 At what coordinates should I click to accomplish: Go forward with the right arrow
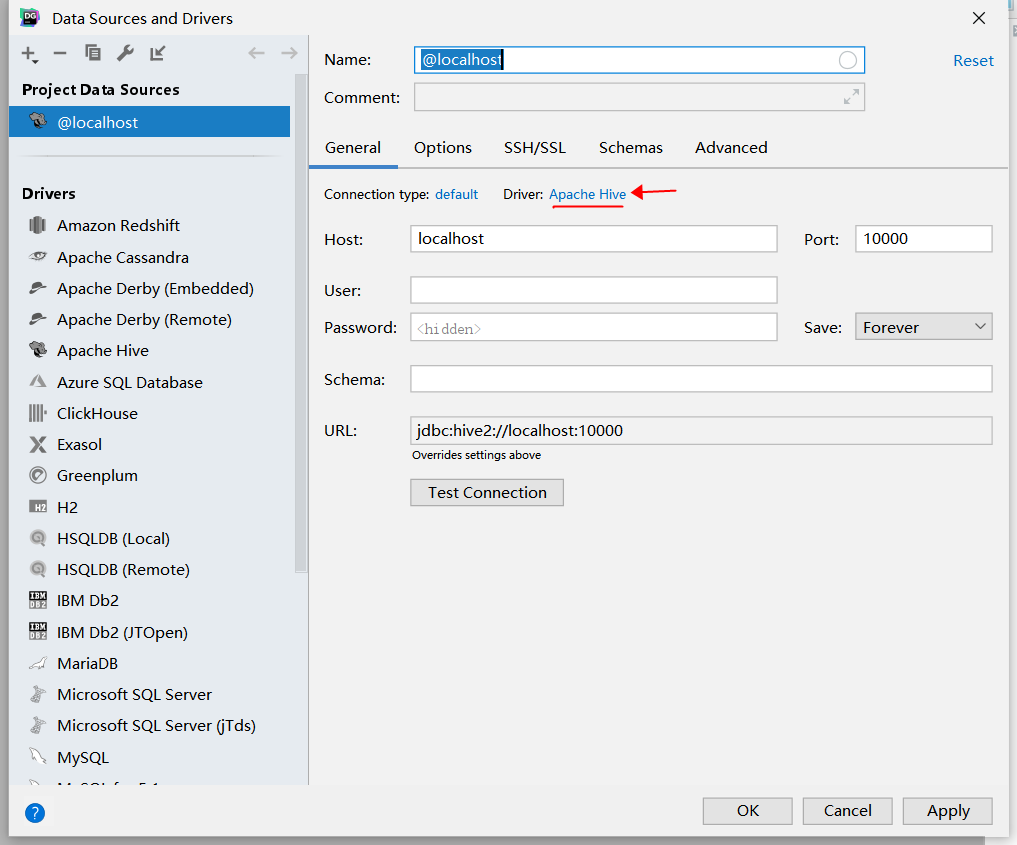point(289,53)
